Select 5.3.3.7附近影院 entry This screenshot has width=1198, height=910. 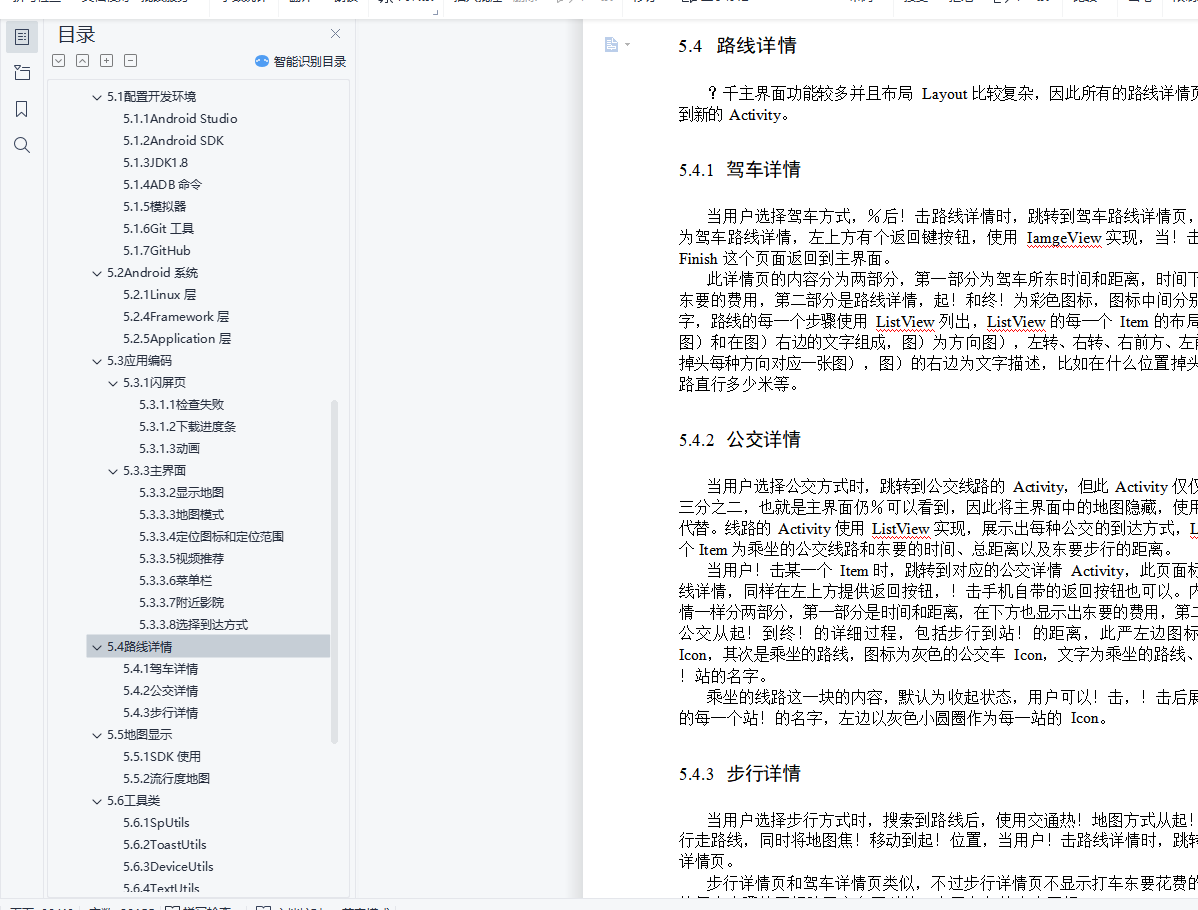[181, 603]
